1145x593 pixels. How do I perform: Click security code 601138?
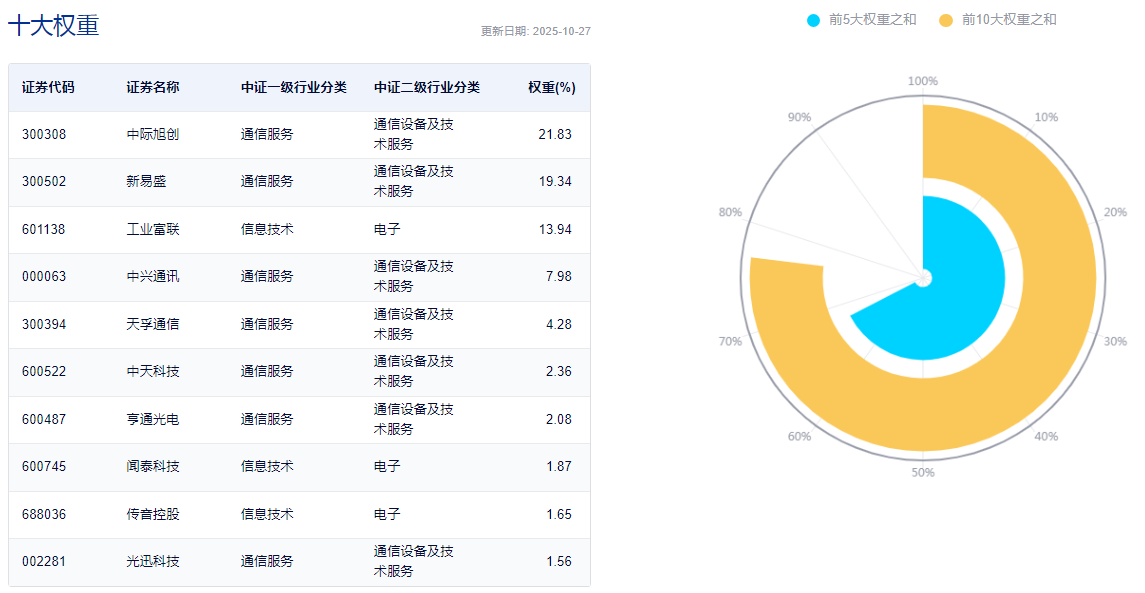coord(44,229)
